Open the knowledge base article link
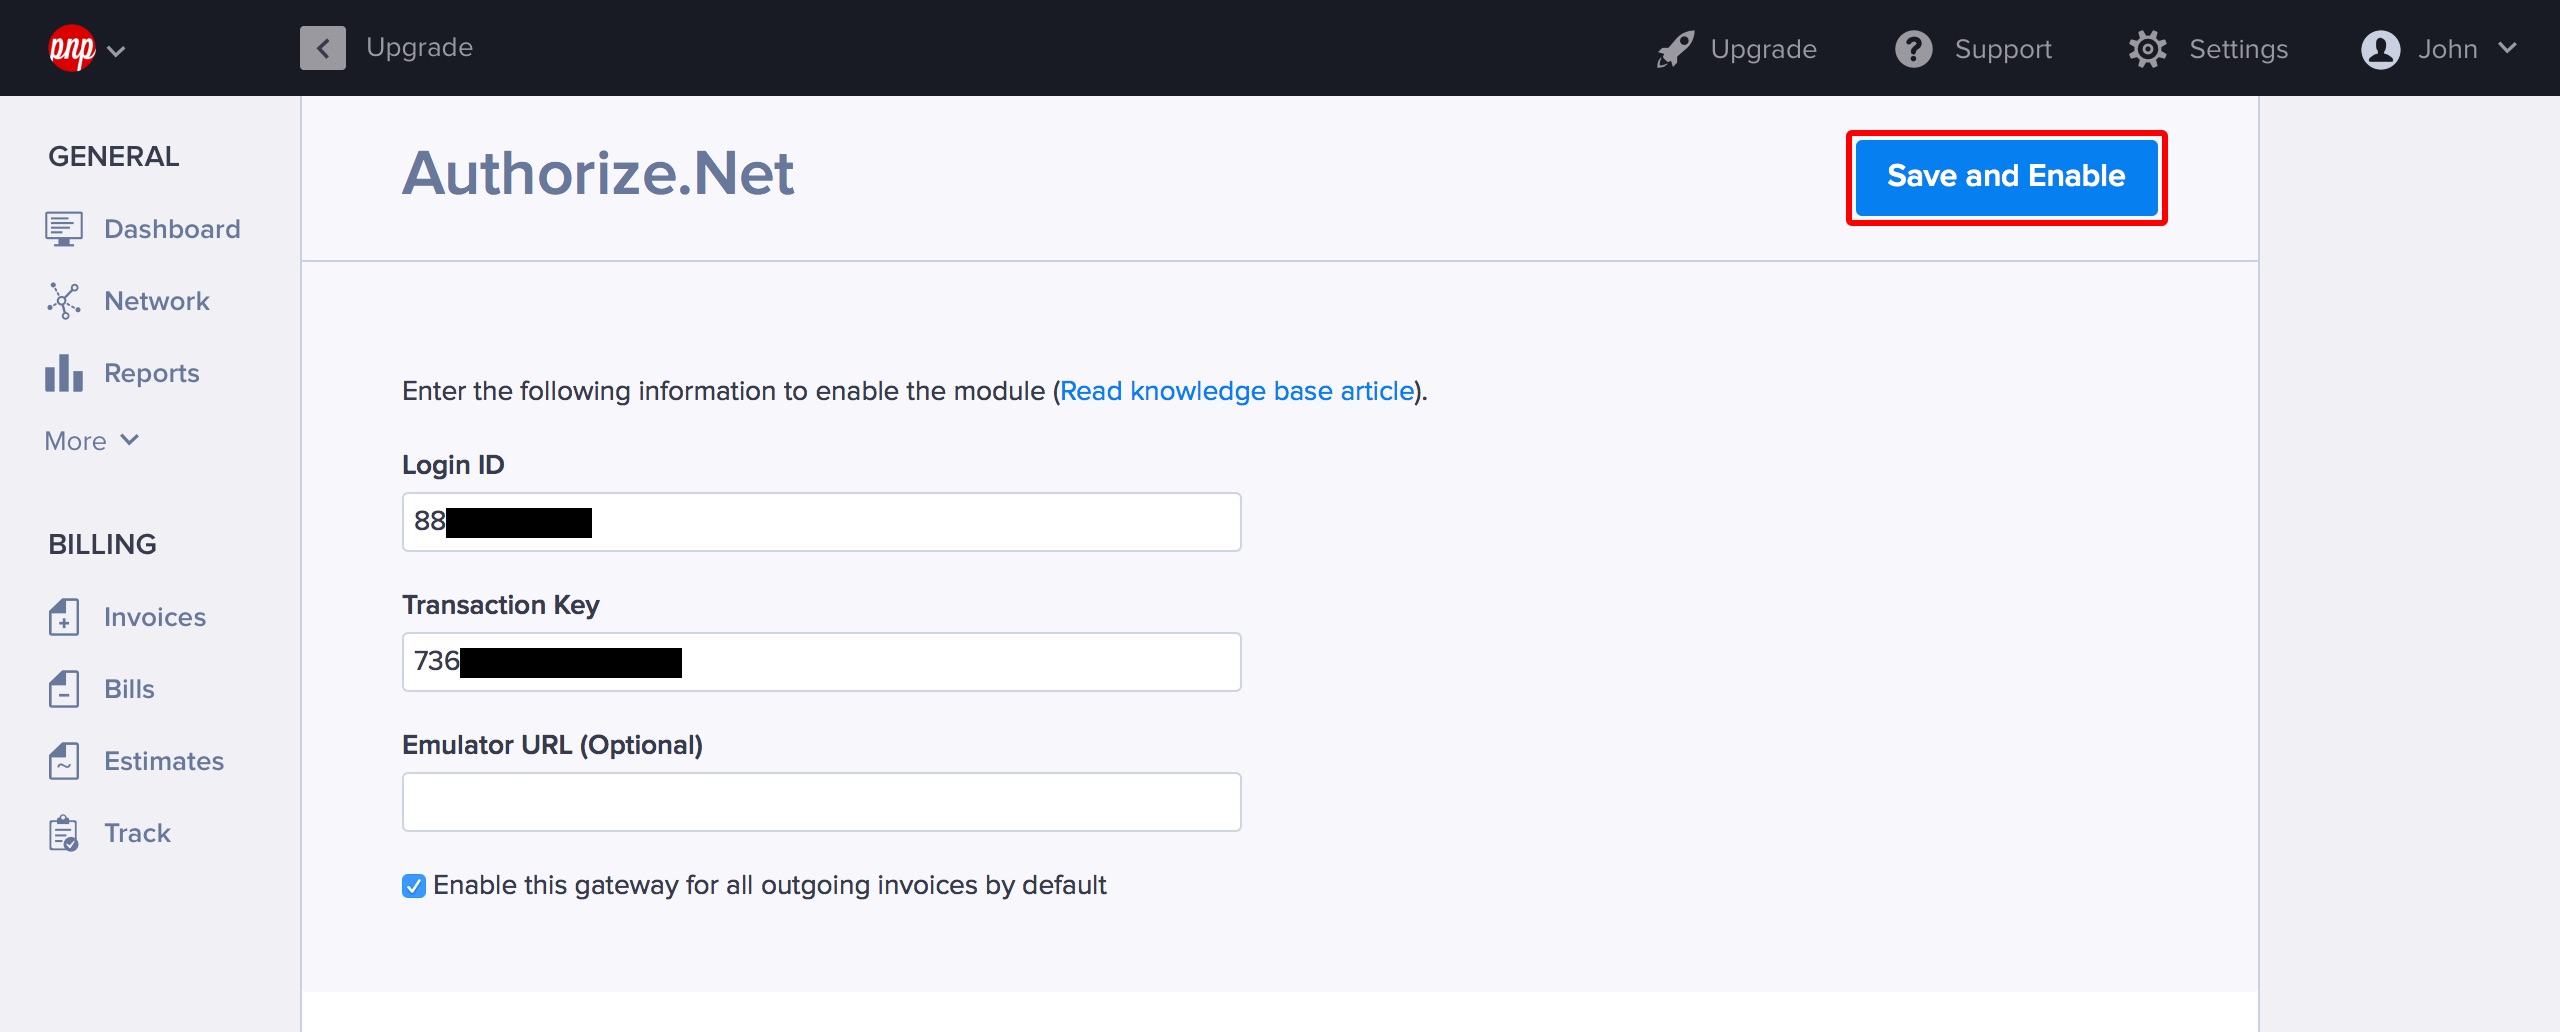Image resolution: width=2560 pixels, height=1032 pixels. [x=1237, y=391]
